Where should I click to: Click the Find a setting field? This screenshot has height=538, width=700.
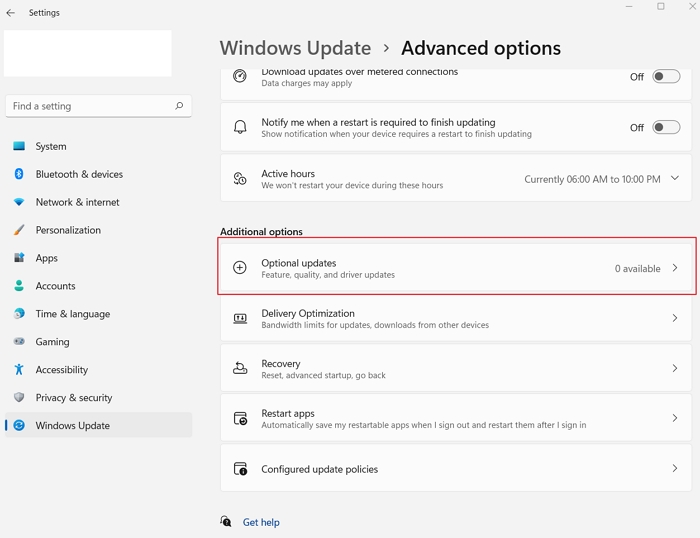[x=98, y=106]
